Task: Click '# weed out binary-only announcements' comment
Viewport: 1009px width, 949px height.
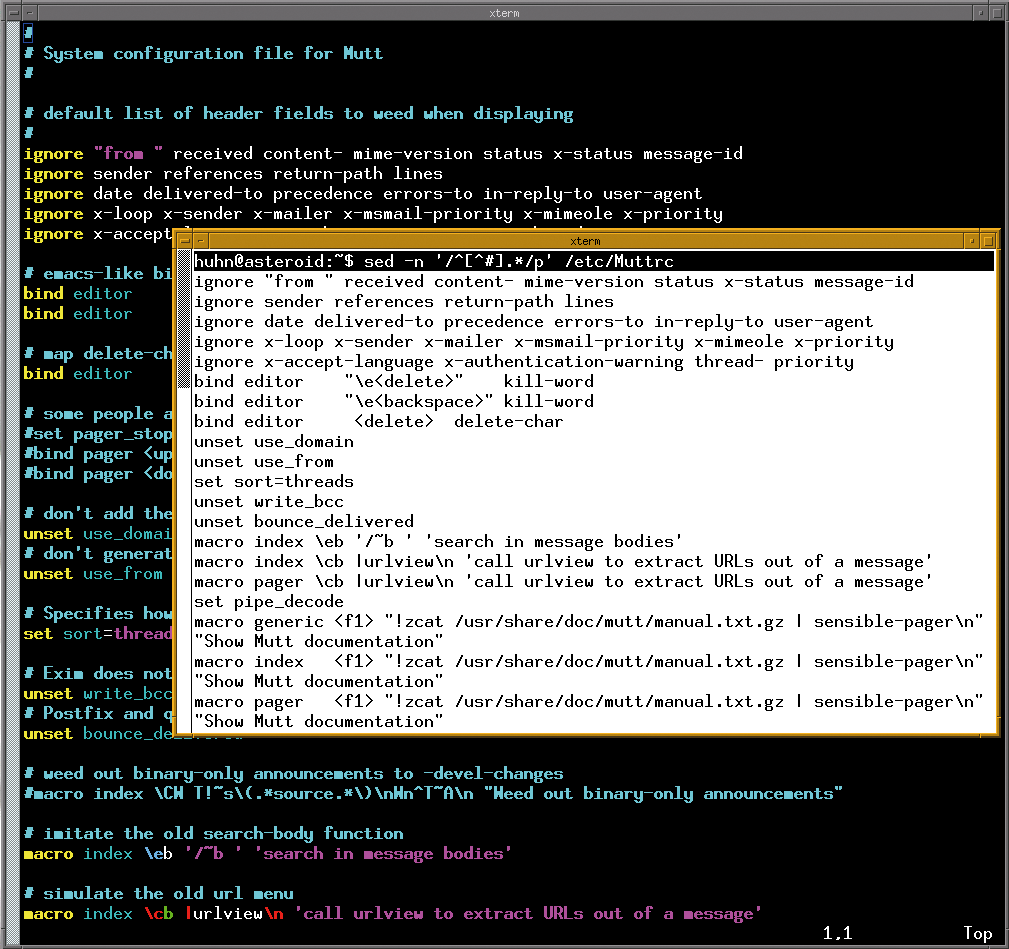Action: point(293,774)
